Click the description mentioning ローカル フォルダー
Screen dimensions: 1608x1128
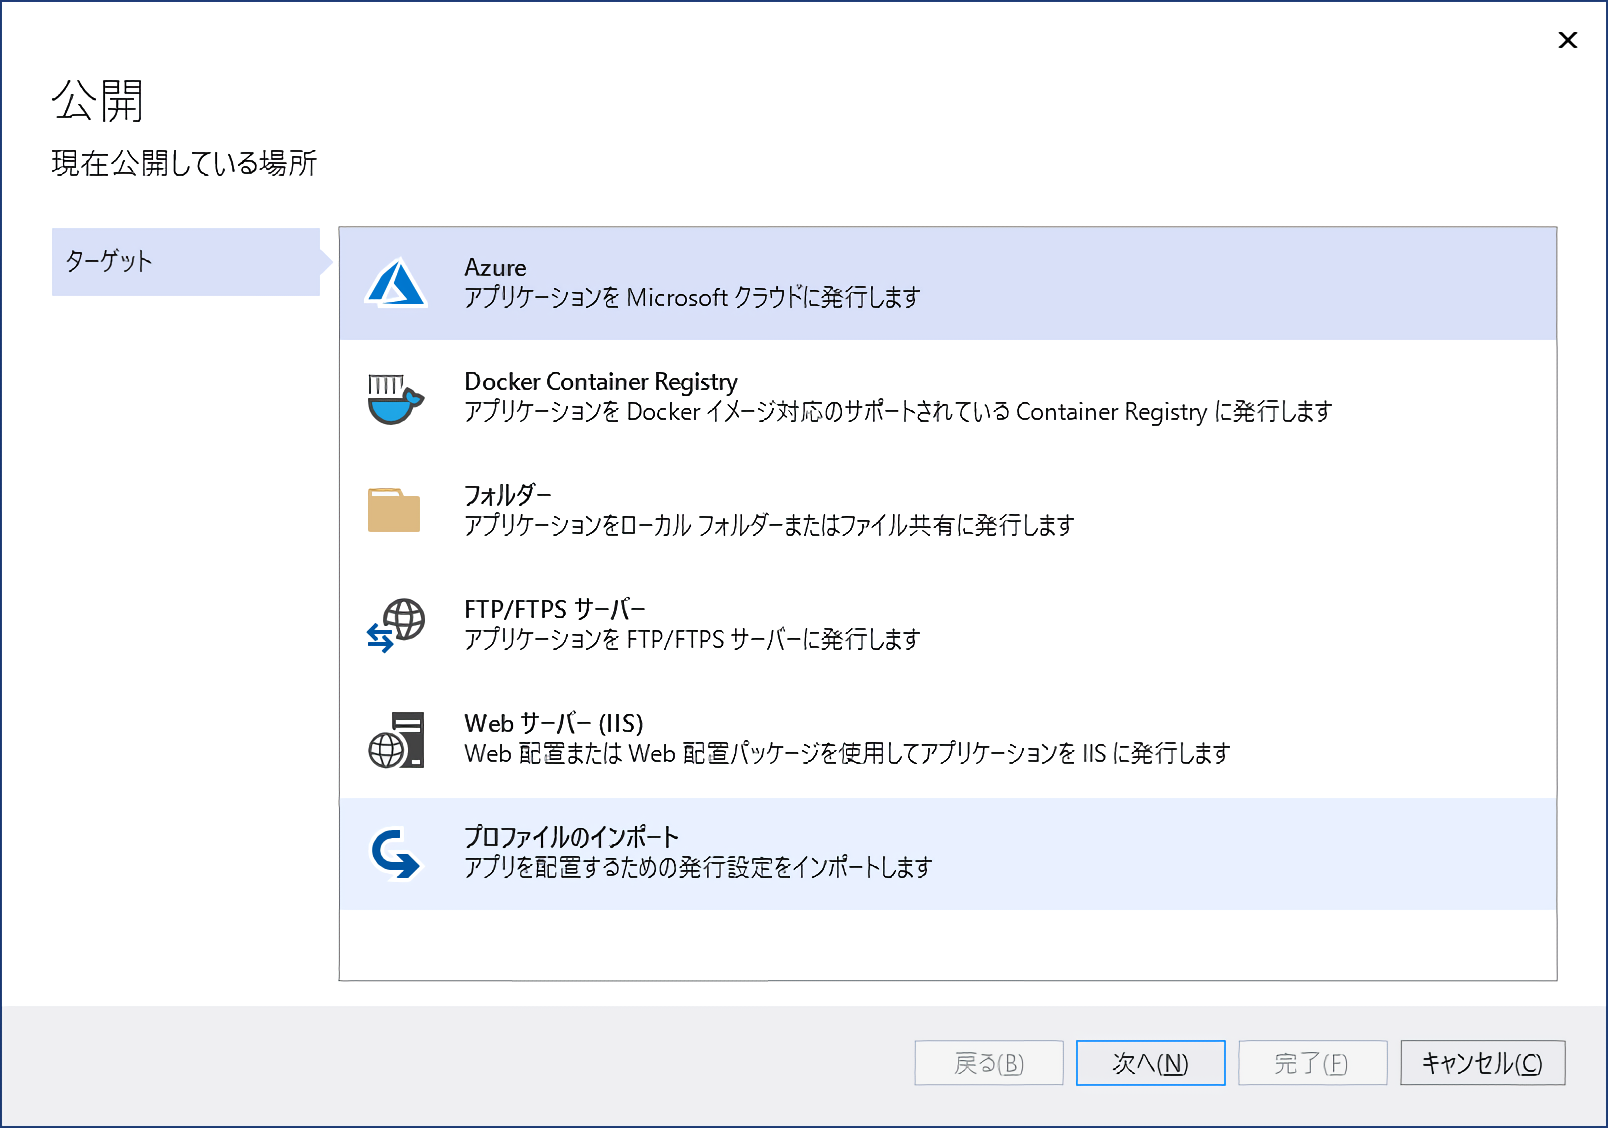(x=769, y=526)
